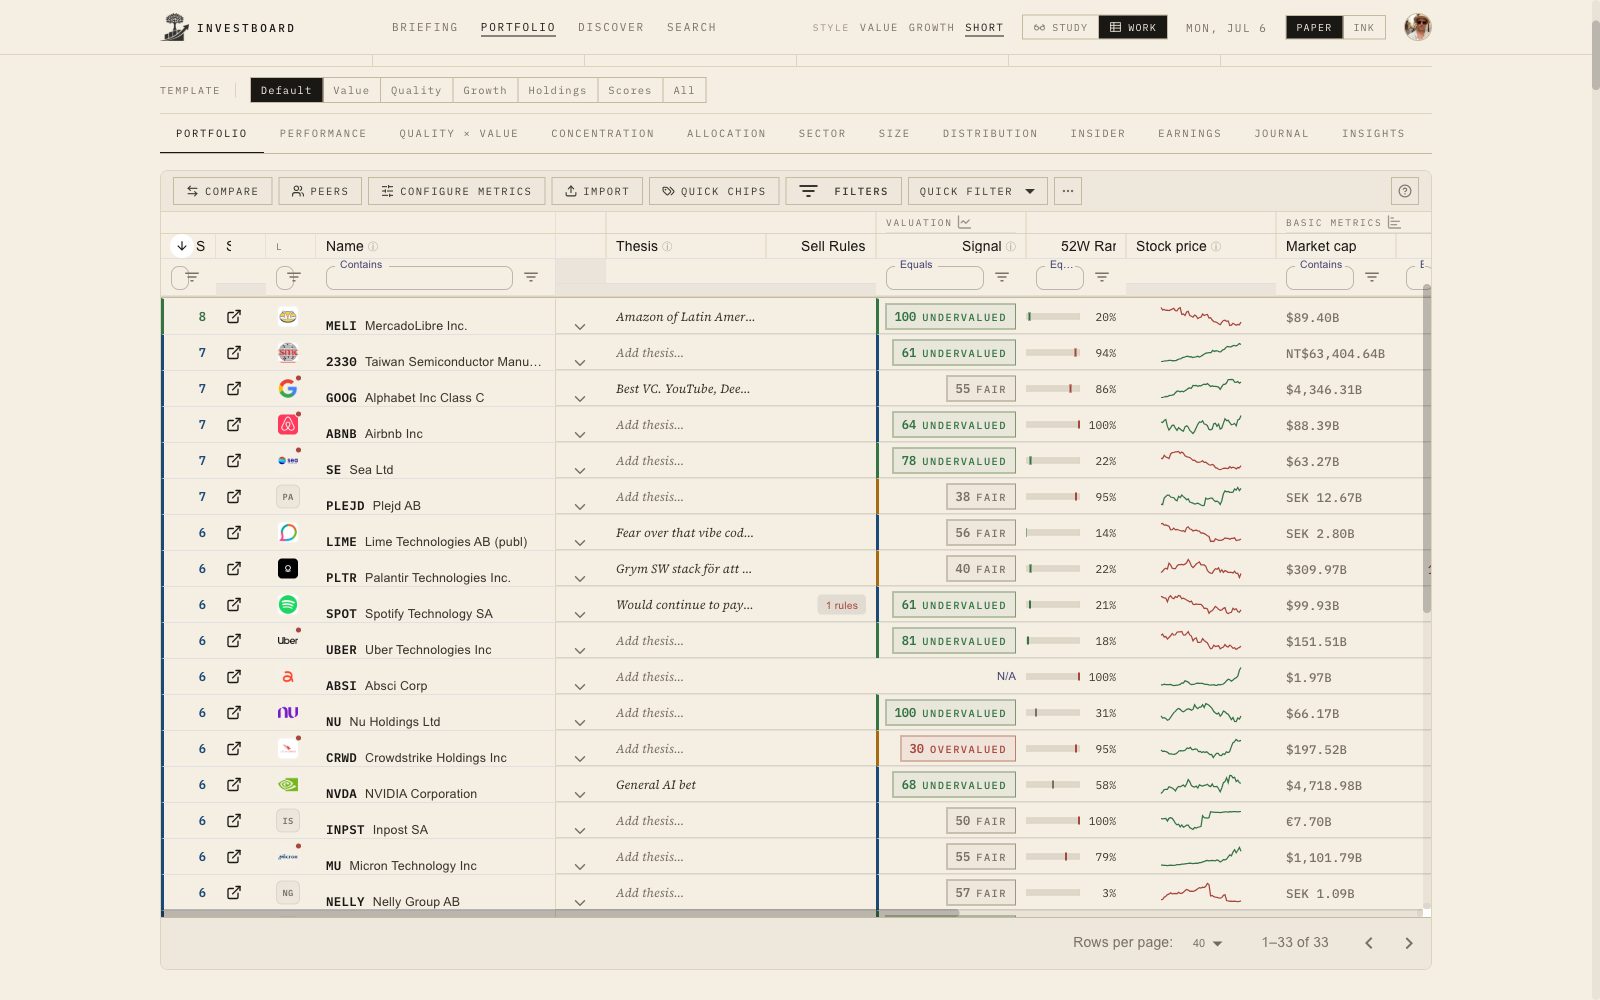Open MercadoLibre external link icon

233,317
